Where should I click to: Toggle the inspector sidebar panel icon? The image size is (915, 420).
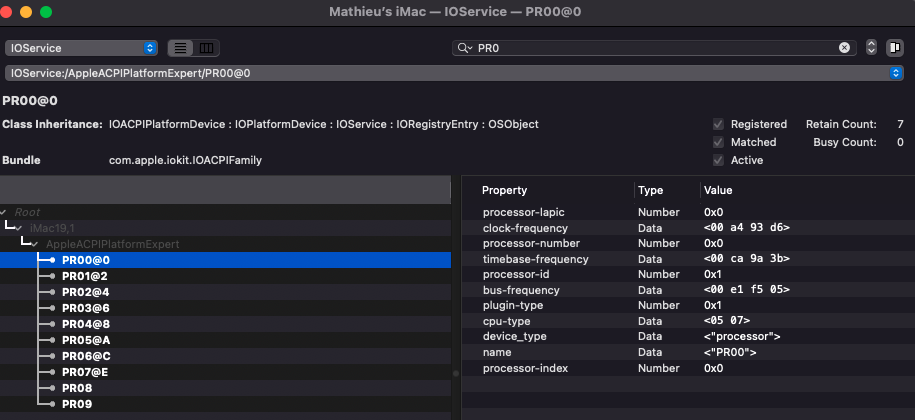tap(895, 48)
